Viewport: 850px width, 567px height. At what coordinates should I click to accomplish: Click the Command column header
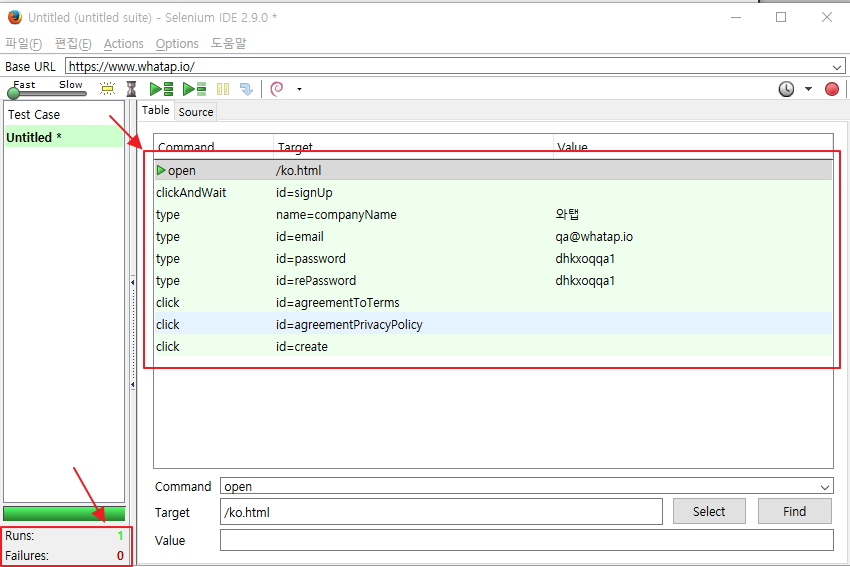(x=214, y=146)
